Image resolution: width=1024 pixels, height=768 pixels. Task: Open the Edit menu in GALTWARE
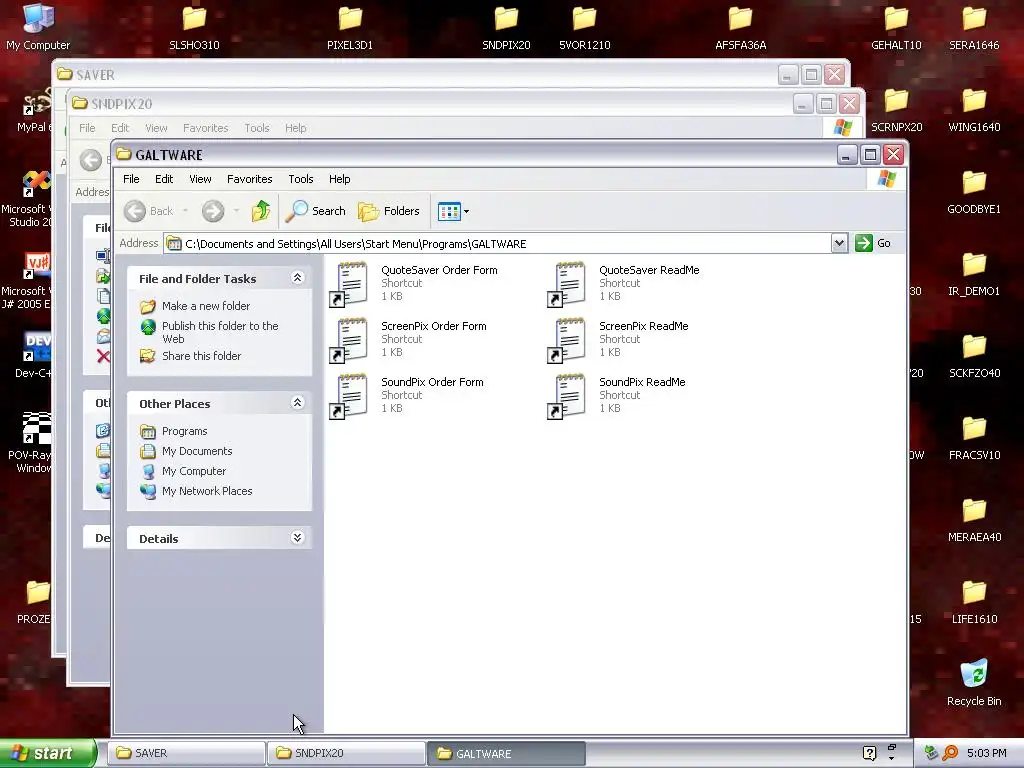164,179
